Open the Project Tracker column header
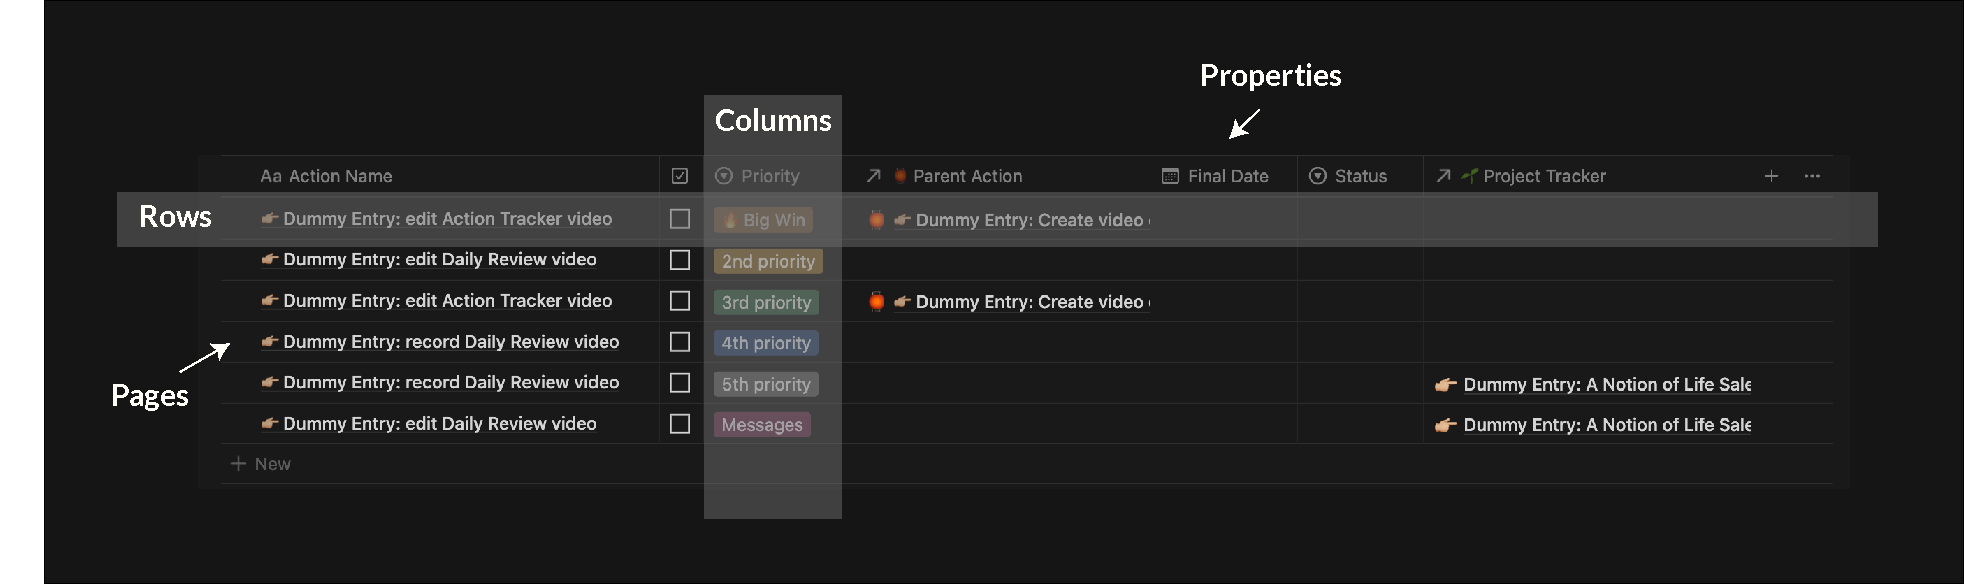1964x584 pixels. point(1521,176)
